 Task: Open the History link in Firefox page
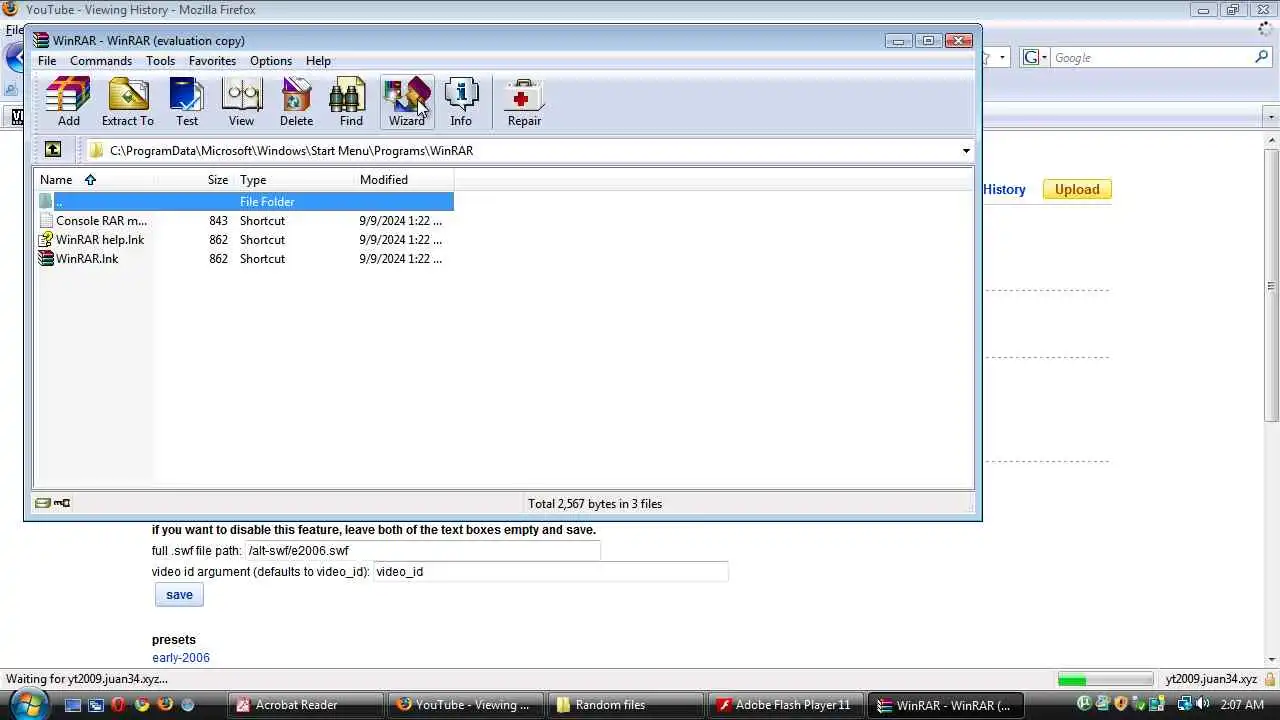(x=1004, y=189)
